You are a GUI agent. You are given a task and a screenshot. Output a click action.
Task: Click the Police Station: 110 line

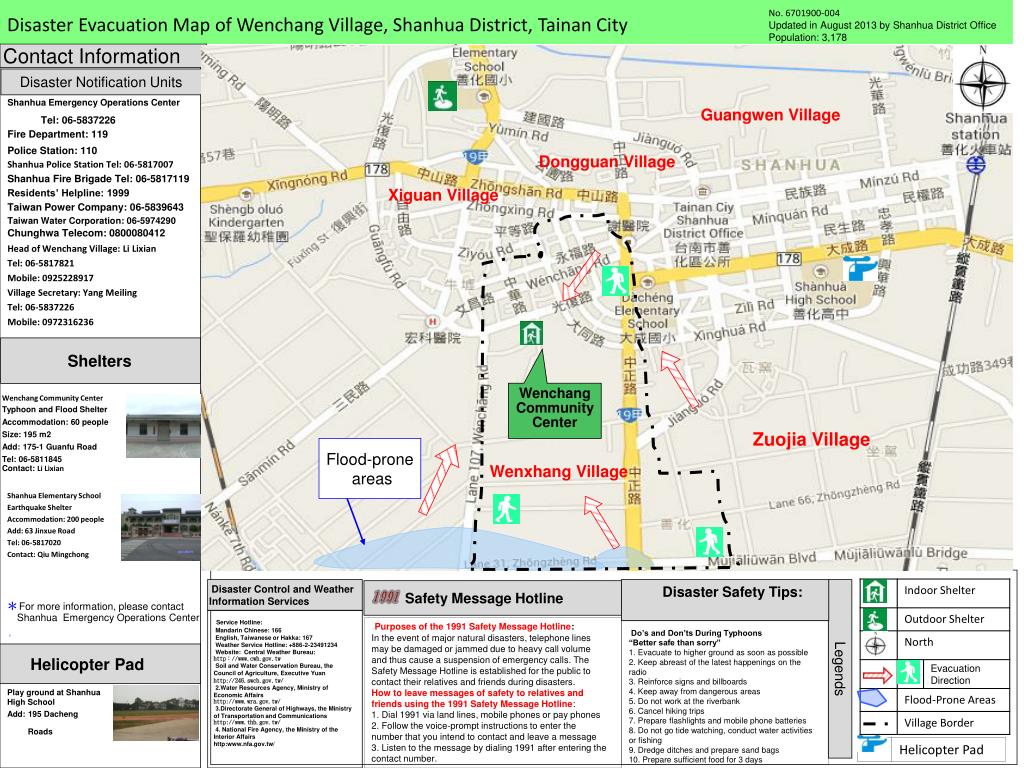pos(52,150)
